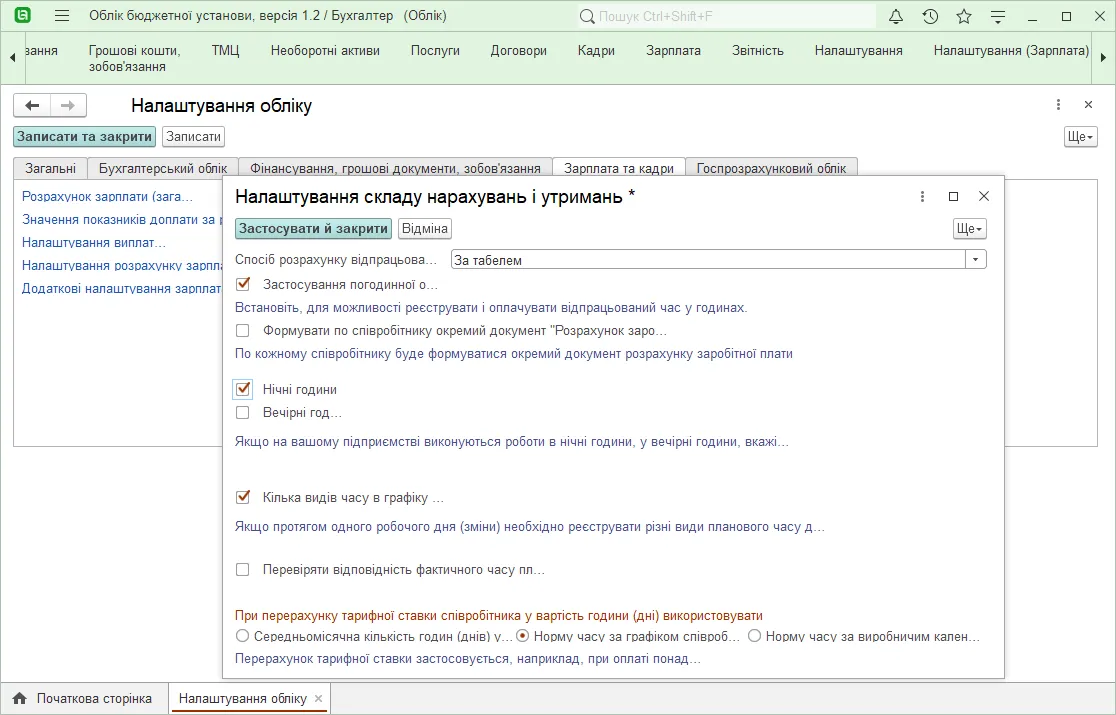Viewport: 1116px width, 715px height.
Task: Open Налаштування section
Action: point(858,51)
